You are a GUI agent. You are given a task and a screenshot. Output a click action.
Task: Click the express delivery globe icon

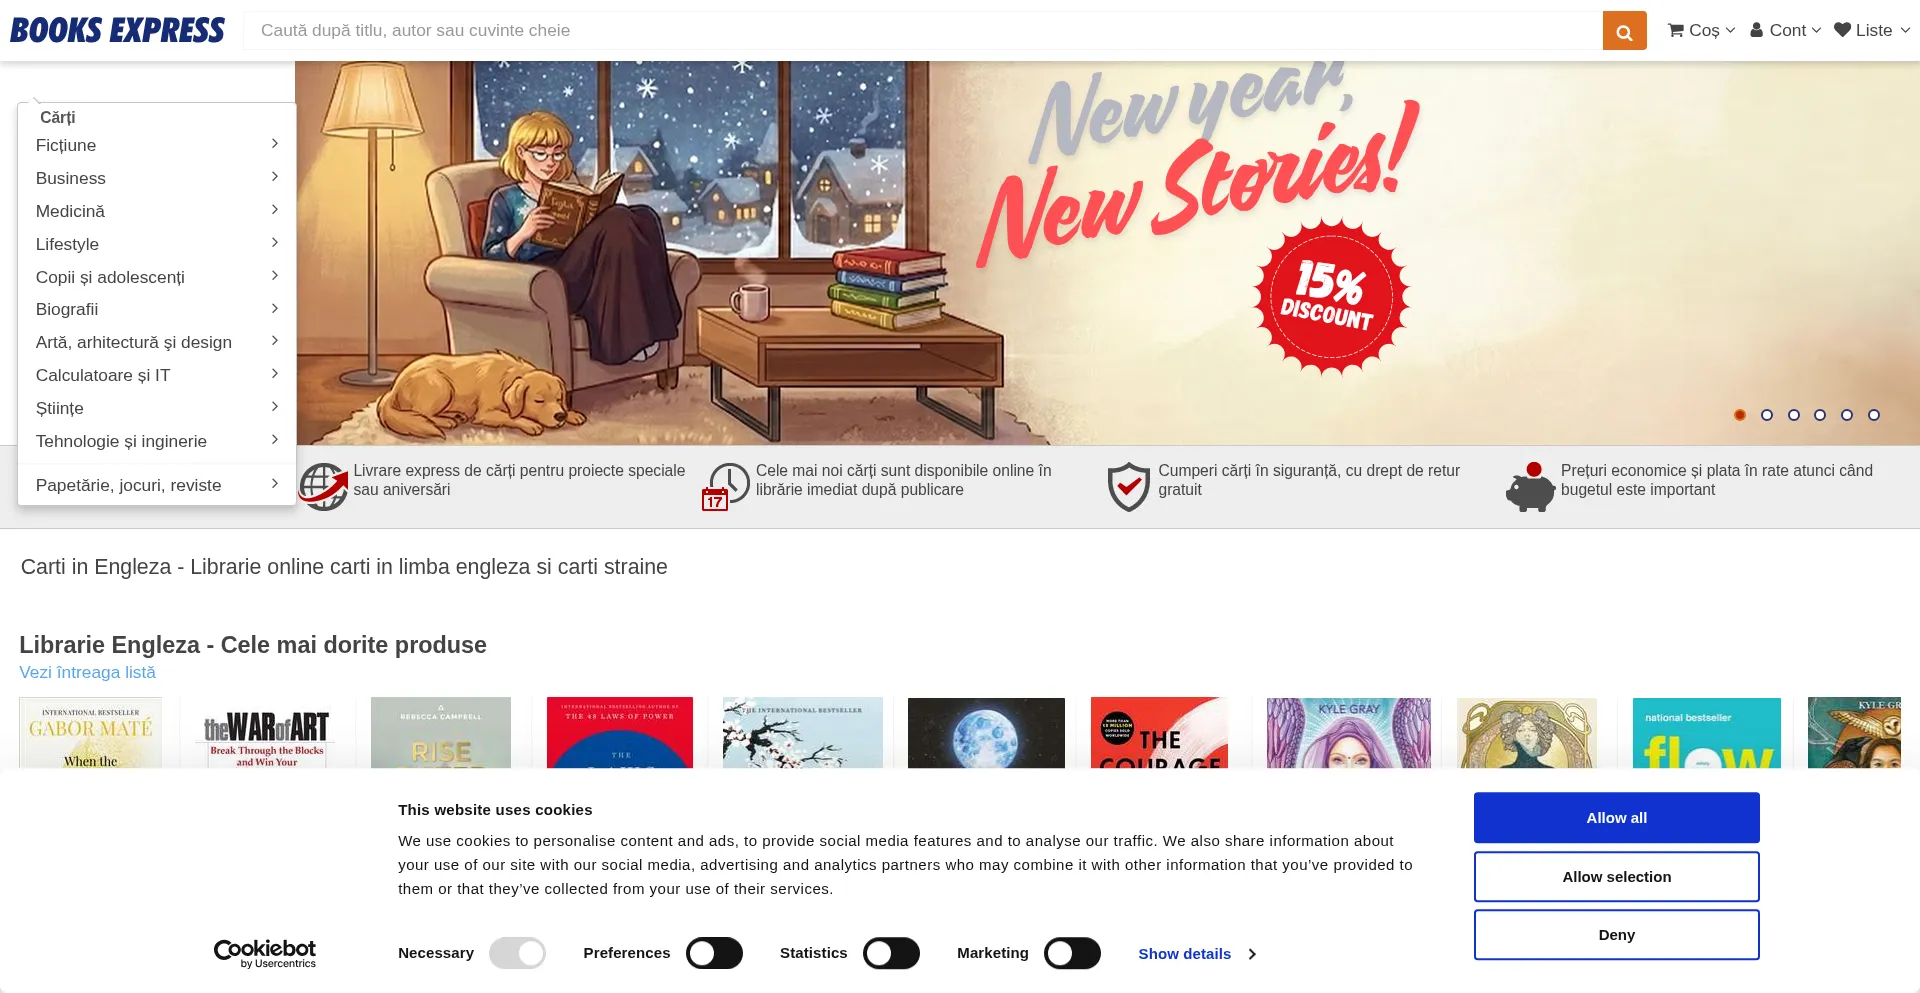coord(323,486)
